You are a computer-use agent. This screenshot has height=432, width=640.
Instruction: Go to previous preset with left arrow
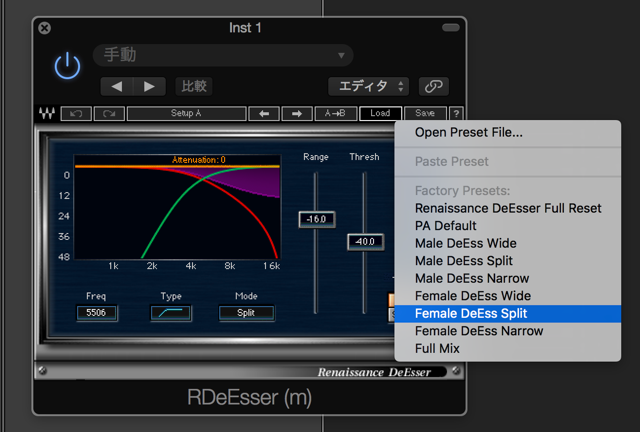point(117,86)
